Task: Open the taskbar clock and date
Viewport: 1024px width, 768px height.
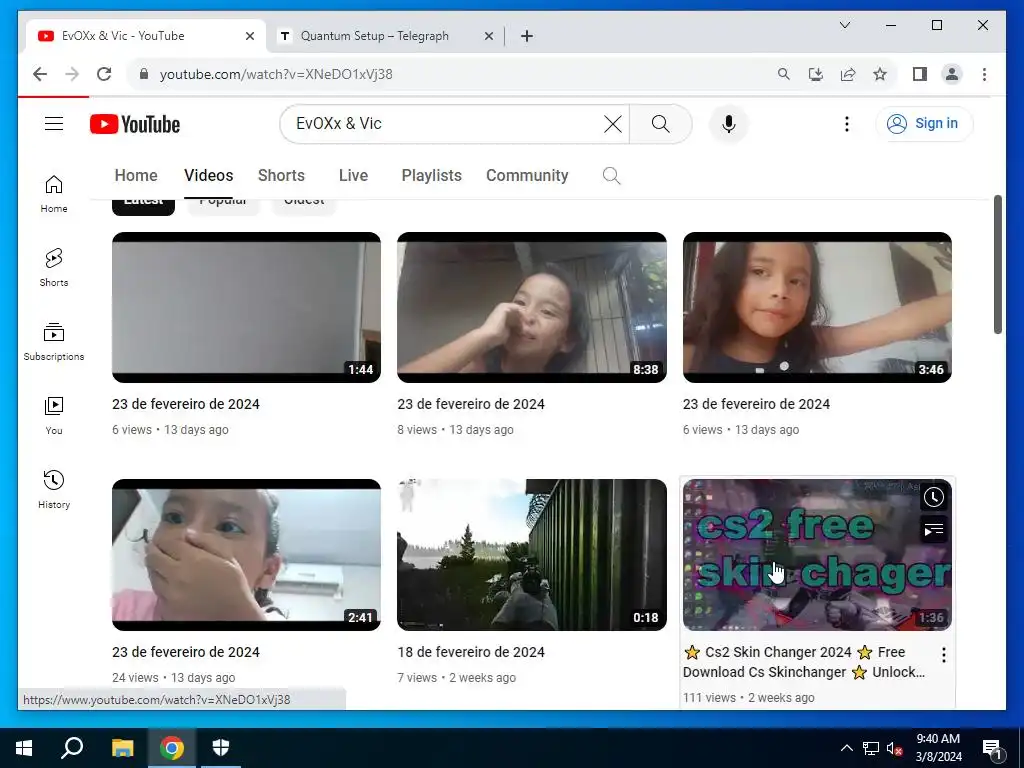Action: [938, 748]
